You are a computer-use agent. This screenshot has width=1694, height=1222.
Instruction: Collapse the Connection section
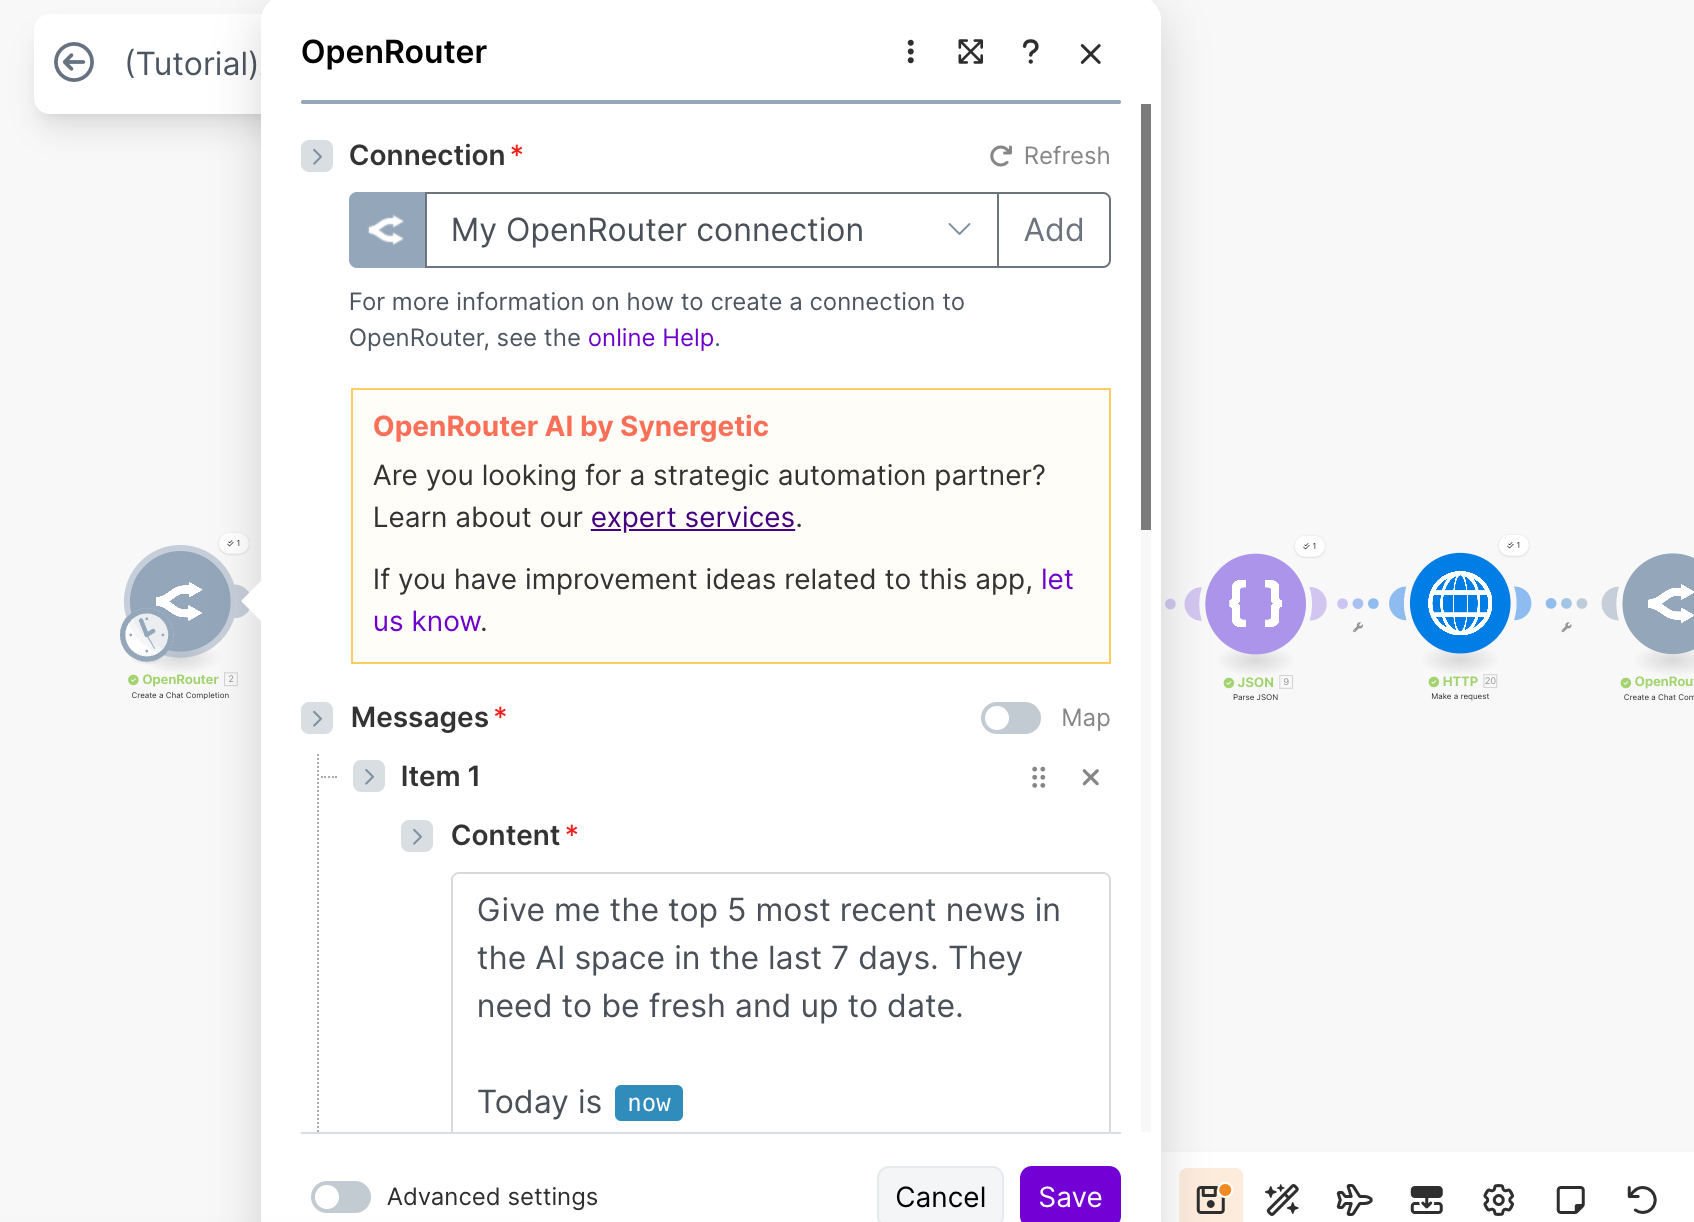[317, 156]
